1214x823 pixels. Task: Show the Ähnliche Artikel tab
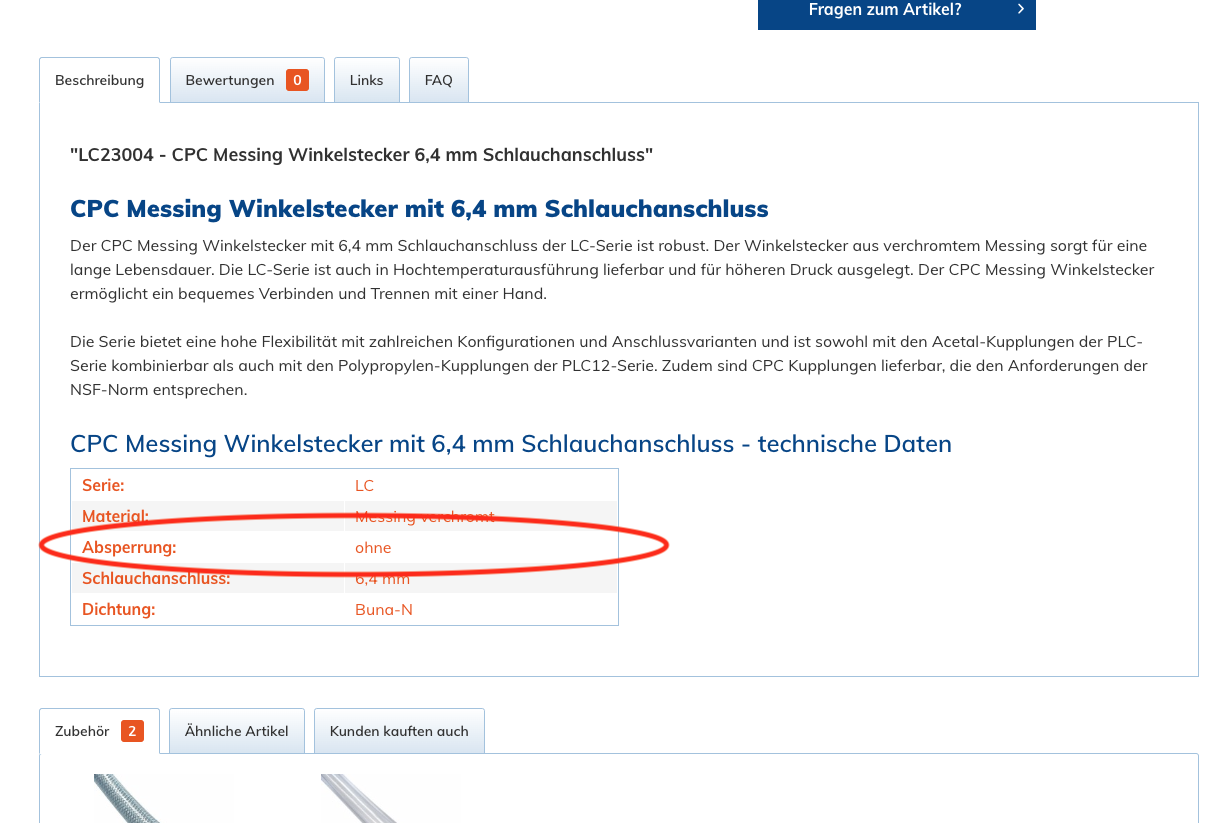pyautogui.click(x=236, y=731)
